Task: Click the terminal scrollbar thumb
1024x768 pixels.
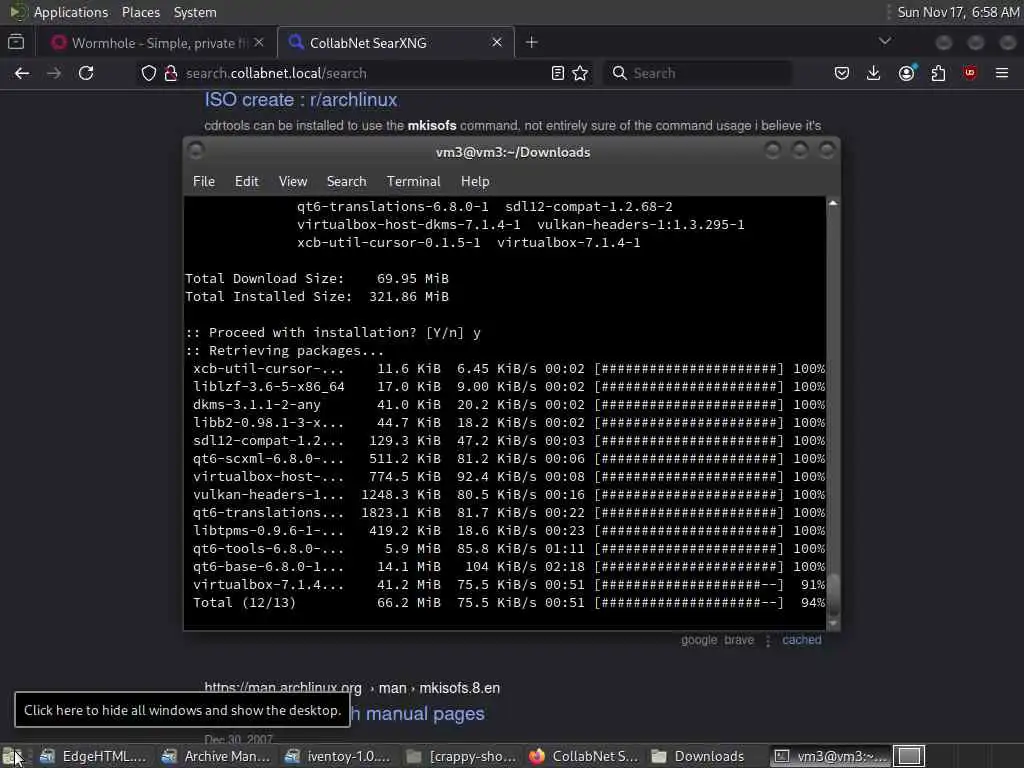Action: coord(833,595)
